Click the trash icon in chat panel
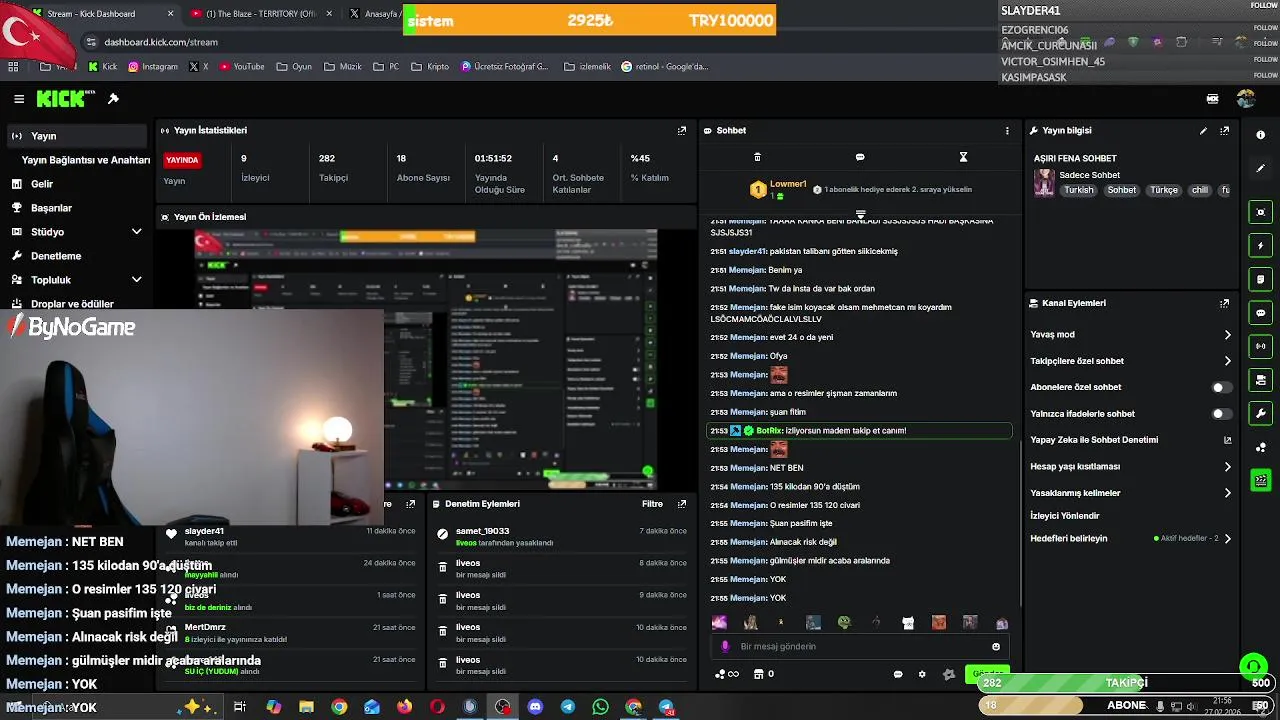The height and width of the screenshot is (720, 1280). 757,157
